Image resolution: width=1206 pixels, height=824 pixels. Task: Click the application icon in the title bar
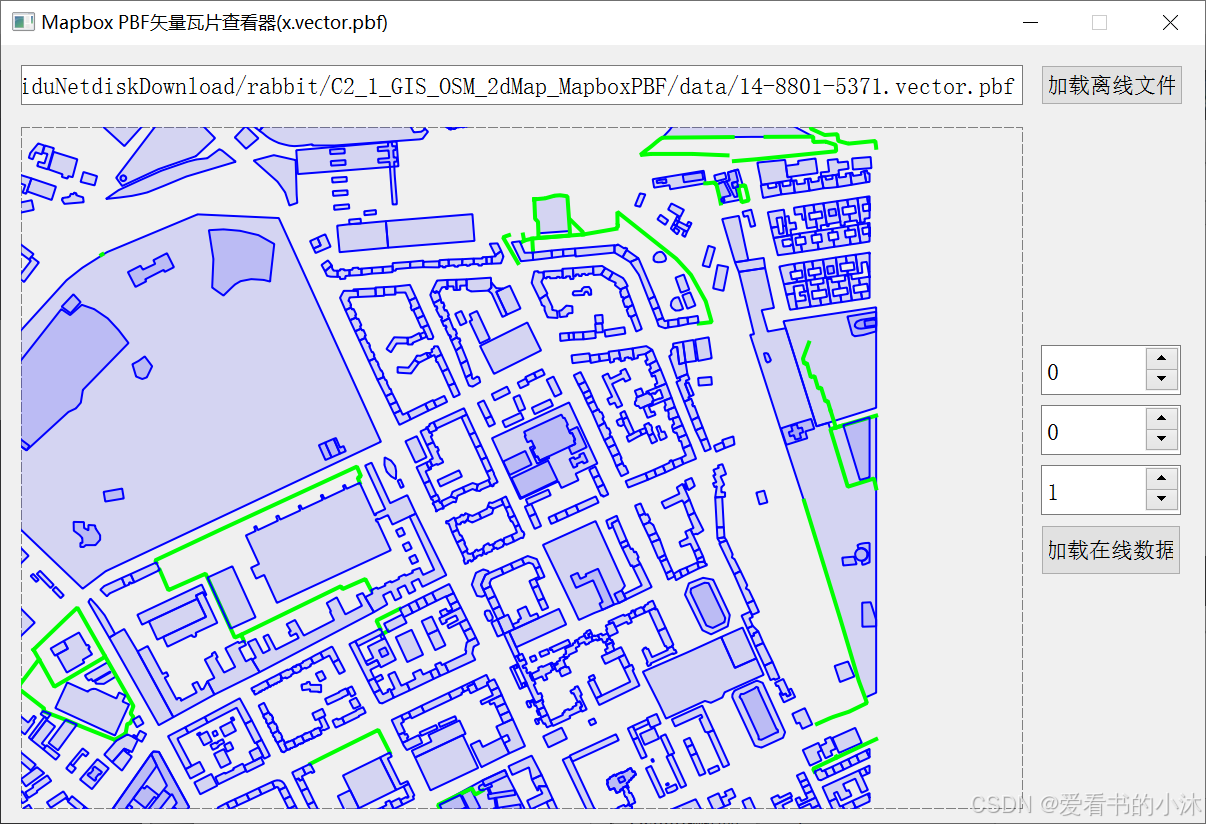click(x=22, y=21)
